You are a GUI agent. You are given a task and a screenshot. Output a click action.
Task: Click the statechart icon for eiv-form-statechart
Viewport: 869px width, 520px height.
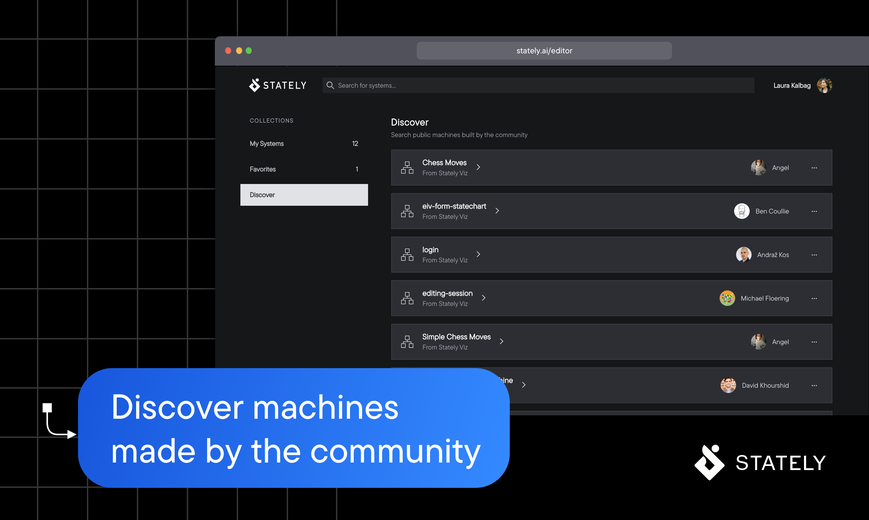click(x=407, y=211)
